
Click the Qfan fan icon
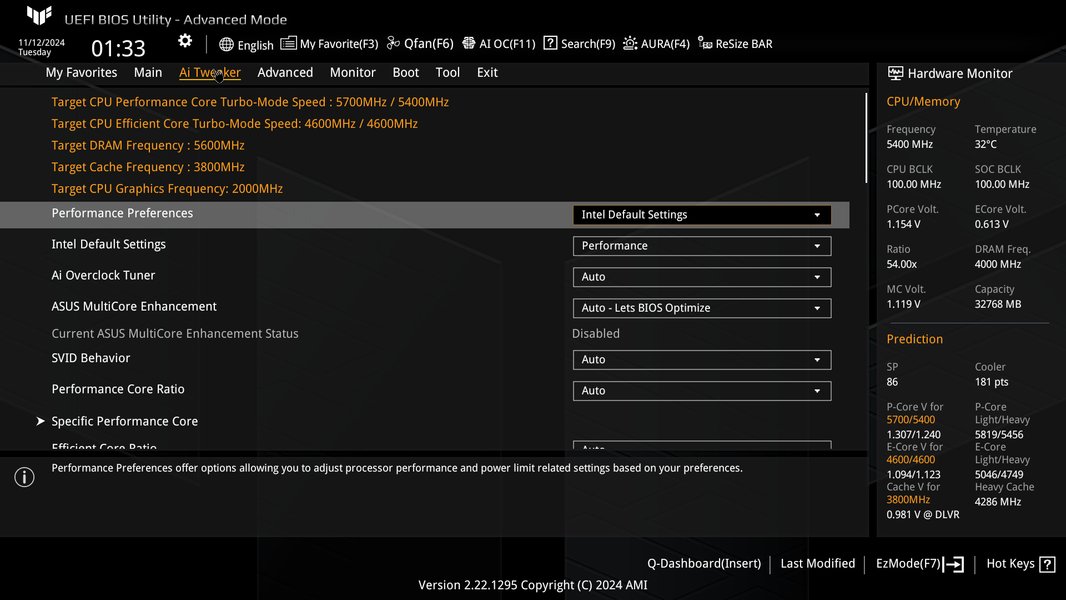click(x=393, y=43)
